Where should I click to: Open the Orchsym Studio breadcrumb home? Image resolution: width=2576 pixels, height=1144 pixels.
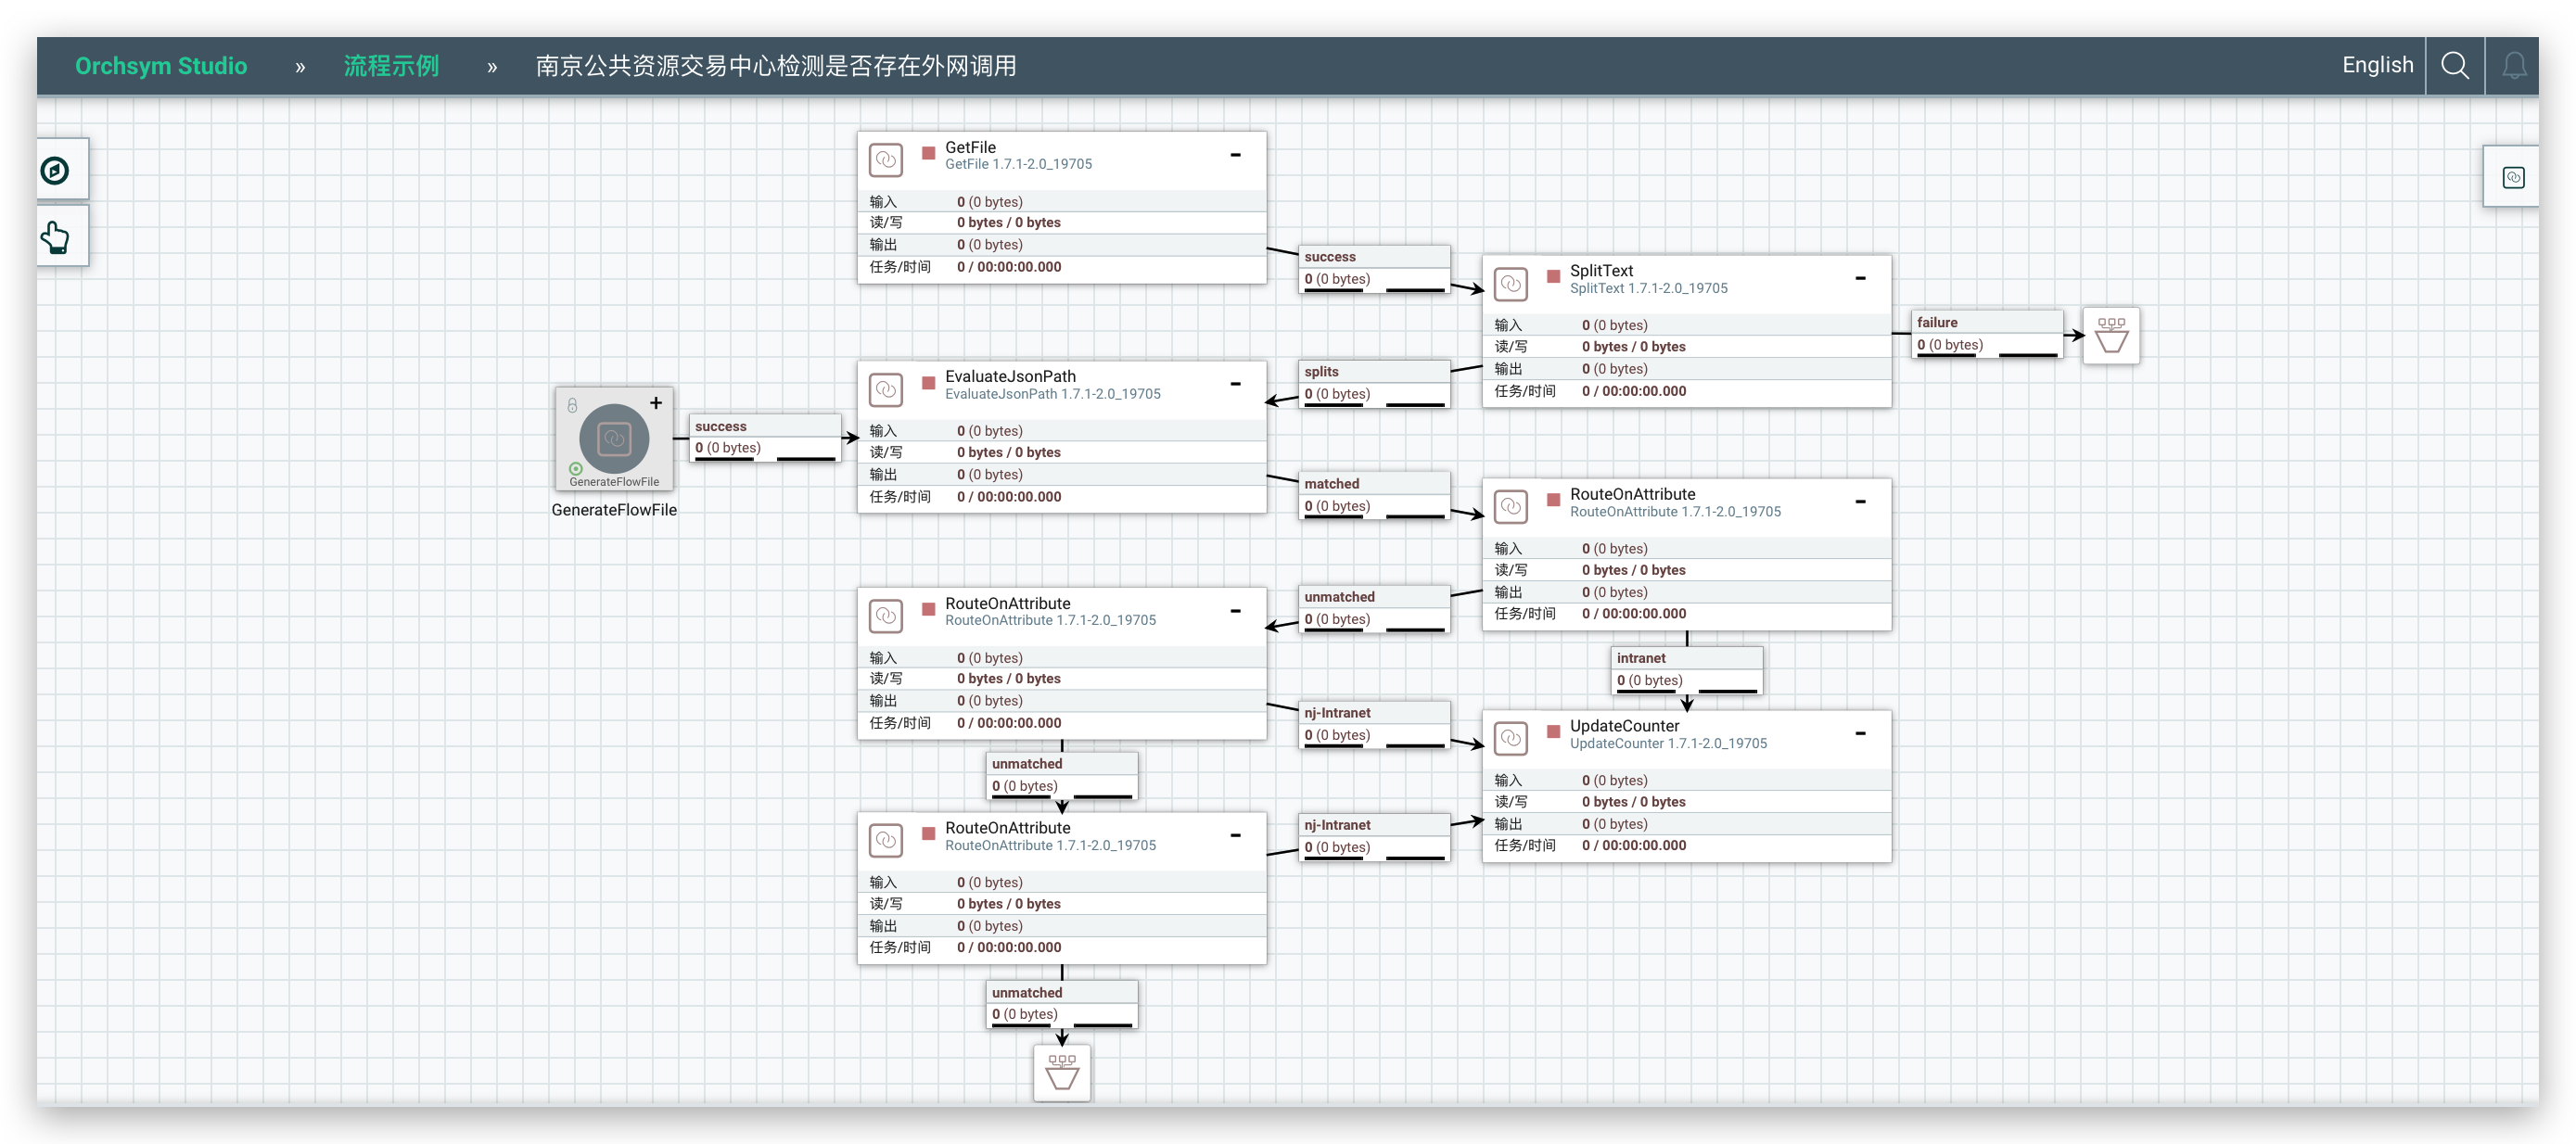click(x=161, y=66)
